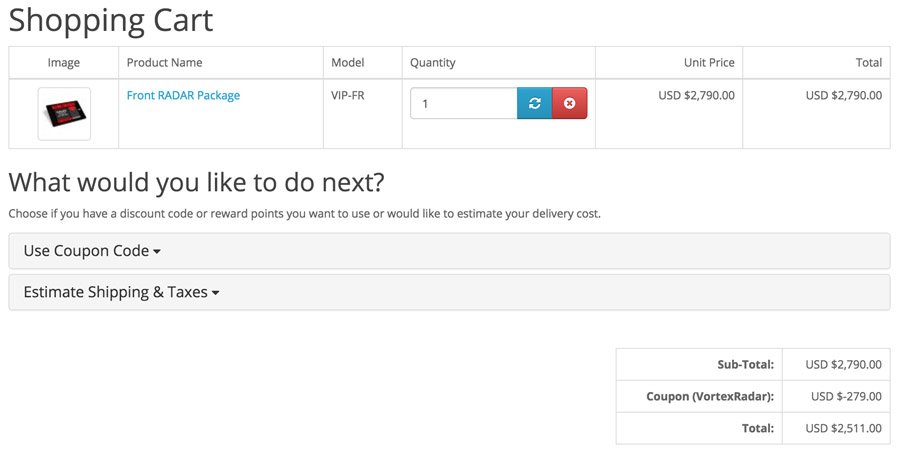Remove item with red X icon

pyautogui.click(x=569, y=103)
